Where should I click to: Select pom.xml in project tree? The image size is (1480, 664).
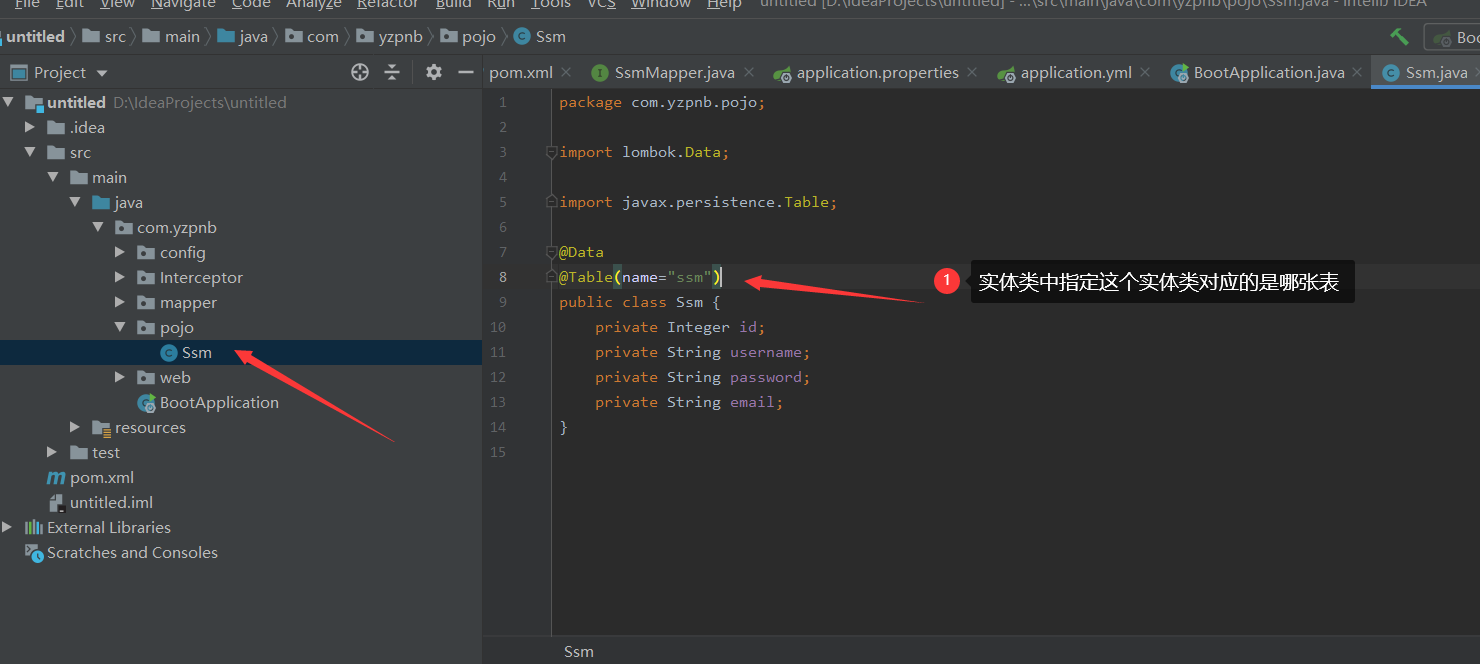[x=101, y=477]
